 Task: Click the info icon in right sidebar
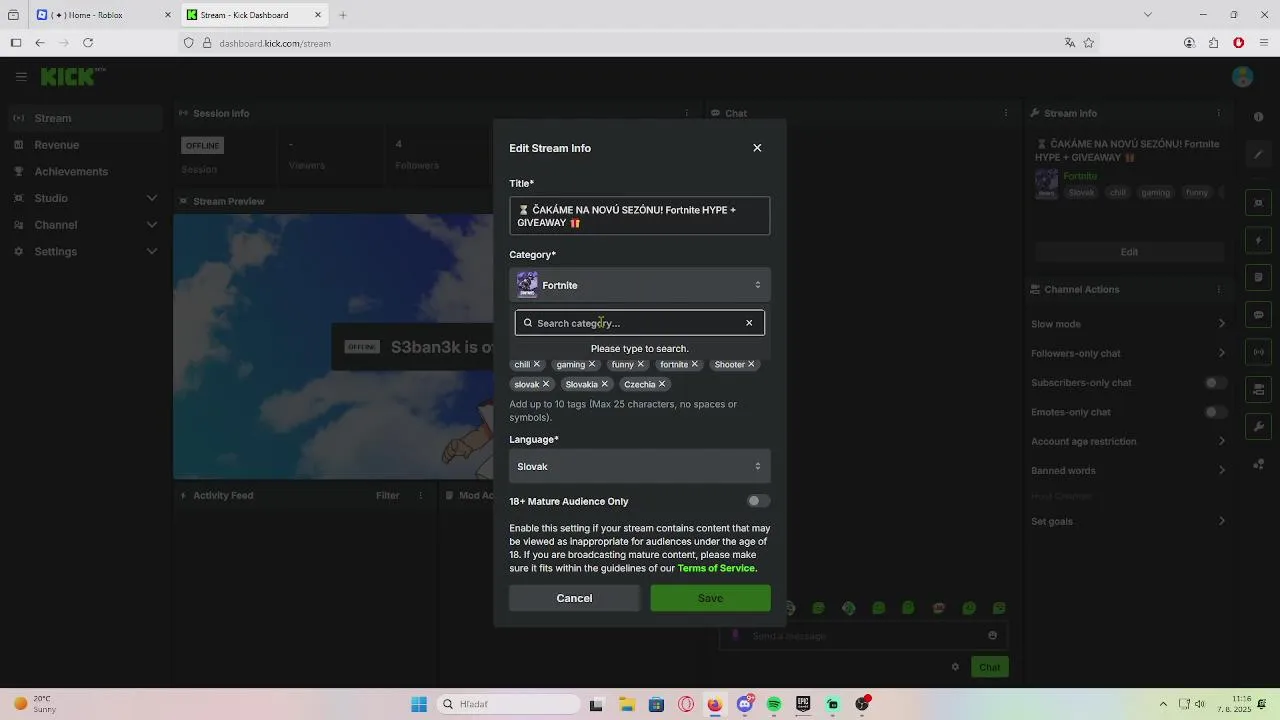click(x=1259, y=117)
